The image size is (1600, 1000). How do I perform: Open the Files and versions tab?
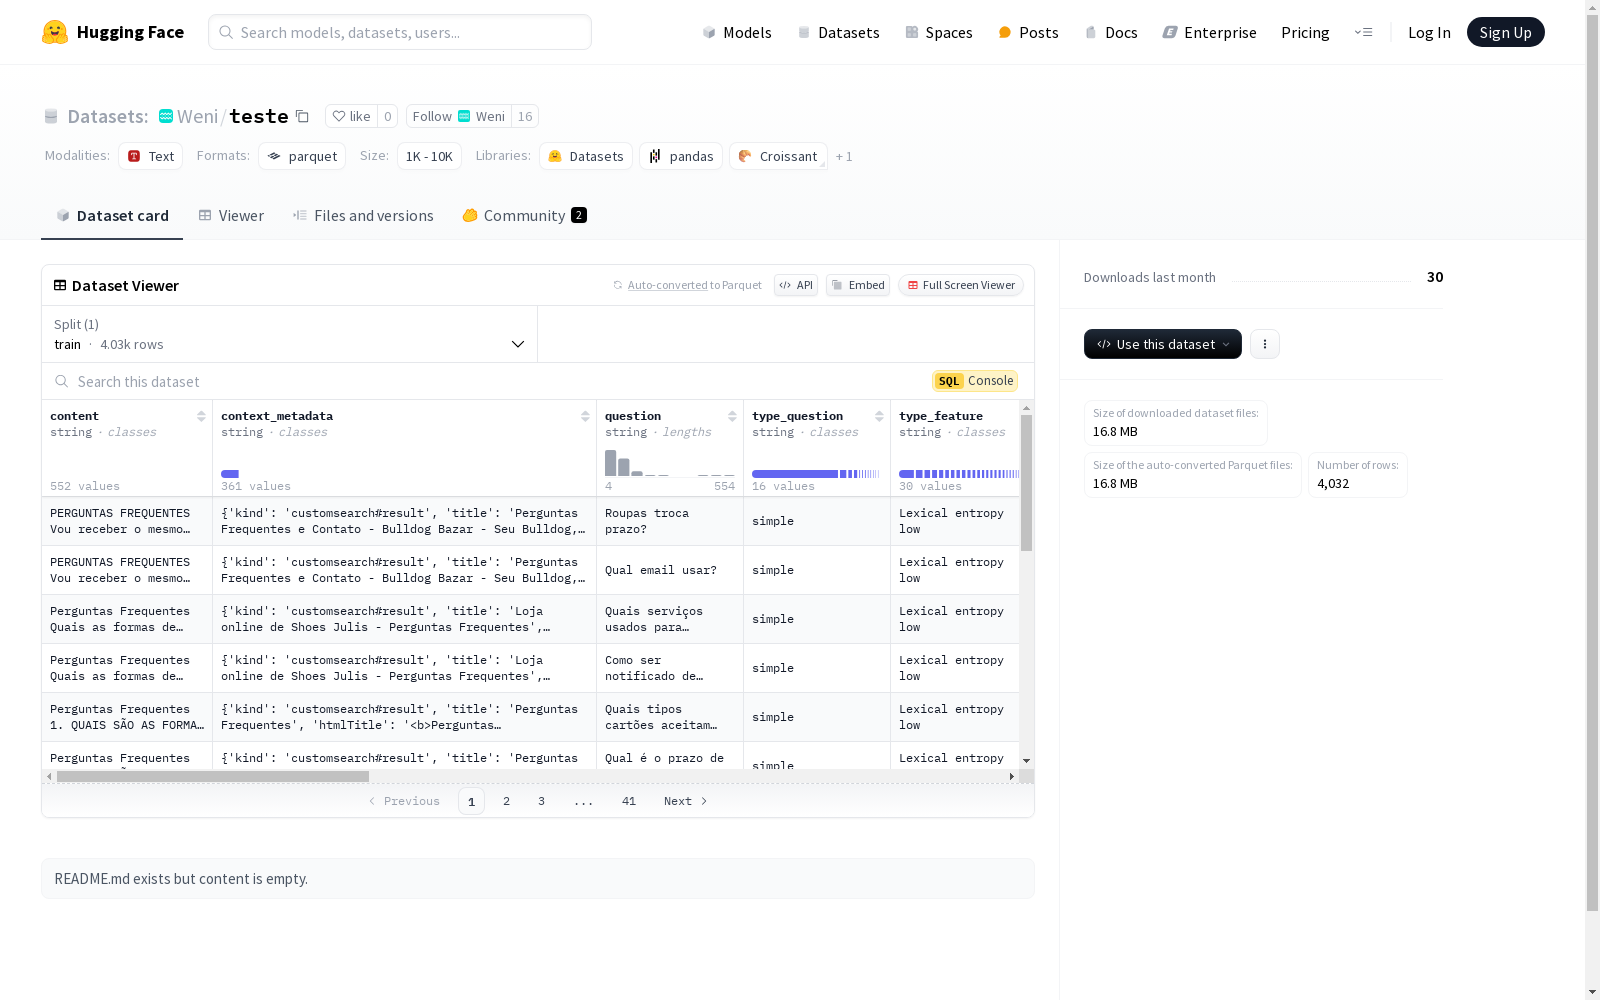pos(363,216)
